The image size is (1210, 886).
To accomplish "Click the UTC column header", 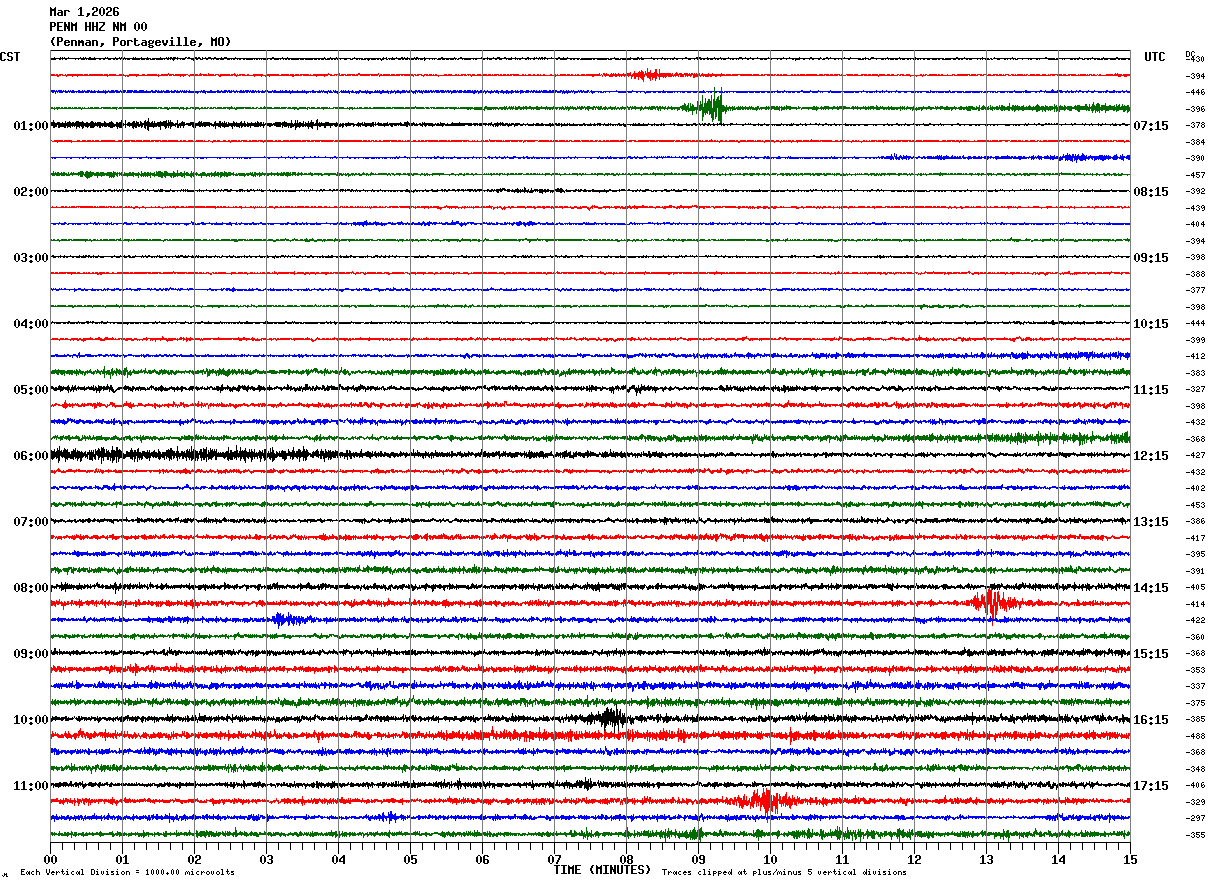I will pos(1155,57).
